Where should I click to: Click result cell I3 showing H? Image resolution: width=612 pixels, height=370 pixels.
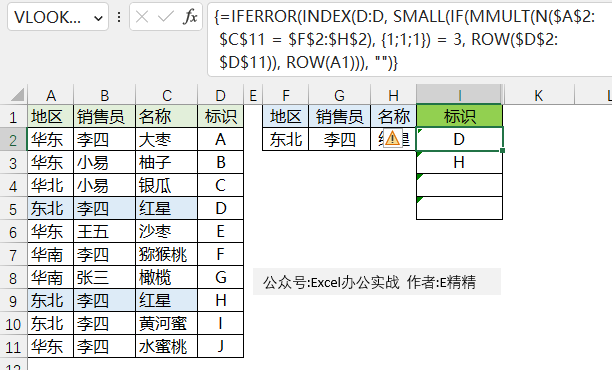tap(459, 162)
